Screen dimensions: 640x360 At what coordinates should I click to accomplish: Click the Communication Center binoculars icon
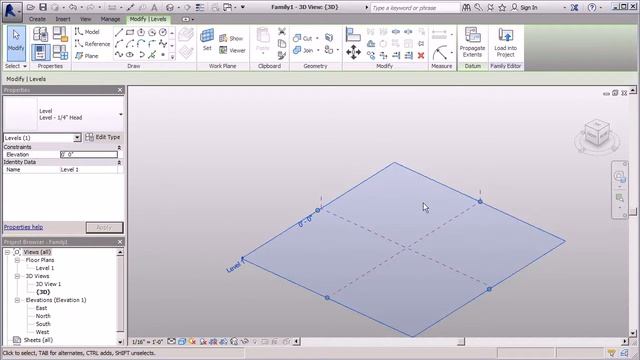[466, 7]
